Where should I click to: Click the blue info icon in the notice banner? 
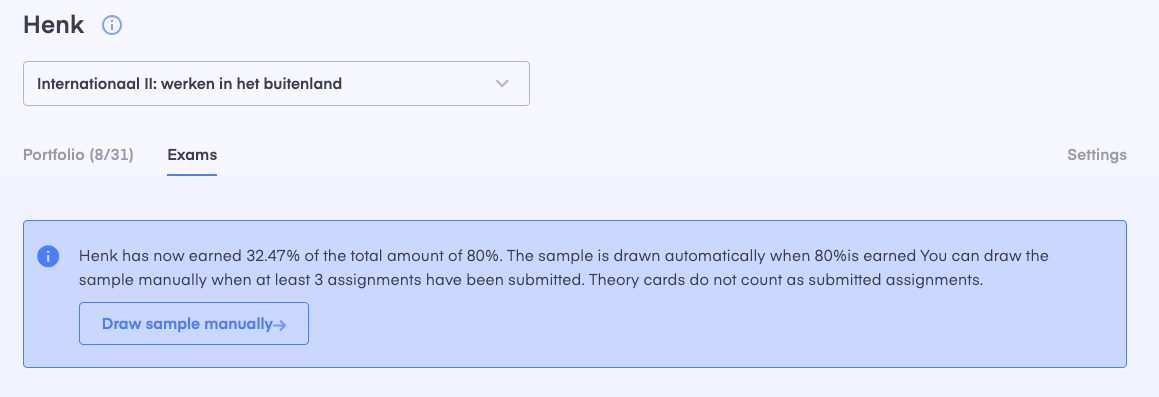click(x=48, y=257)
